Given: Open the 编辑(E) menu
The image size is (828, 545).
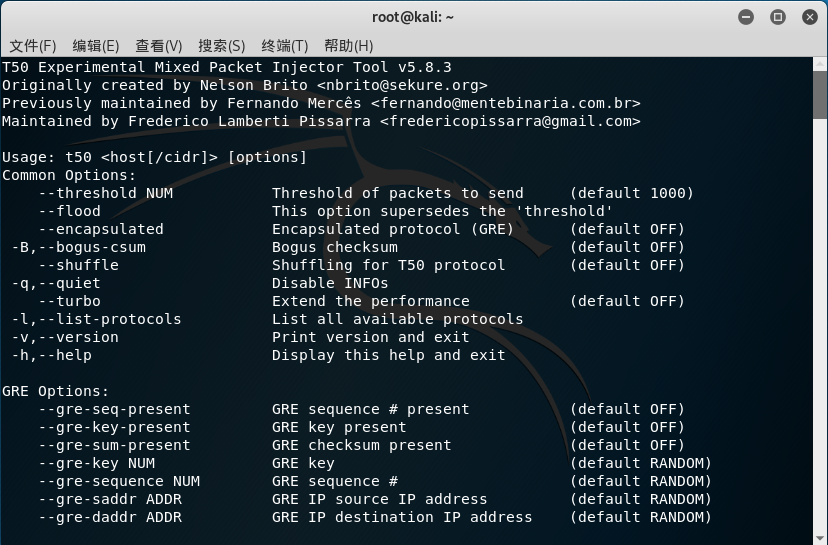Looking at the screenshot, I should click(x=96, y=46).
